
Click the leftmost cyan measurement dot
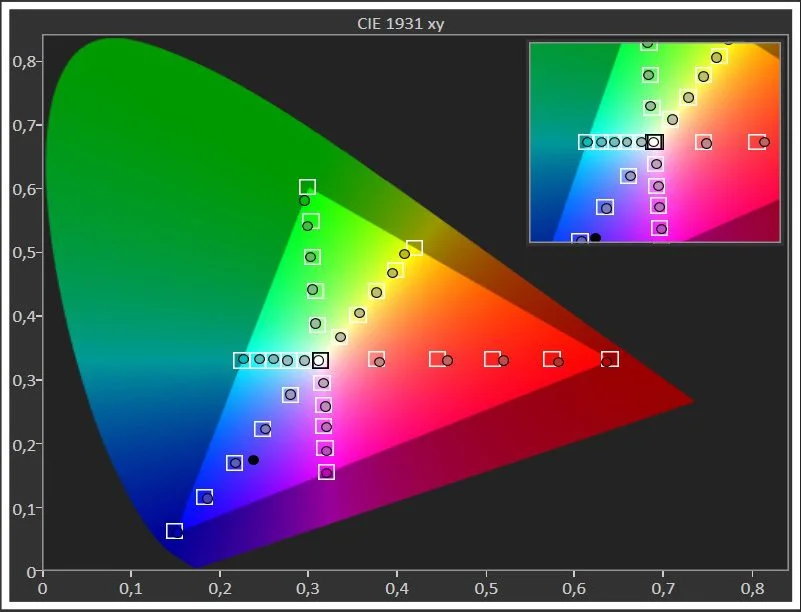pos(245,359)
